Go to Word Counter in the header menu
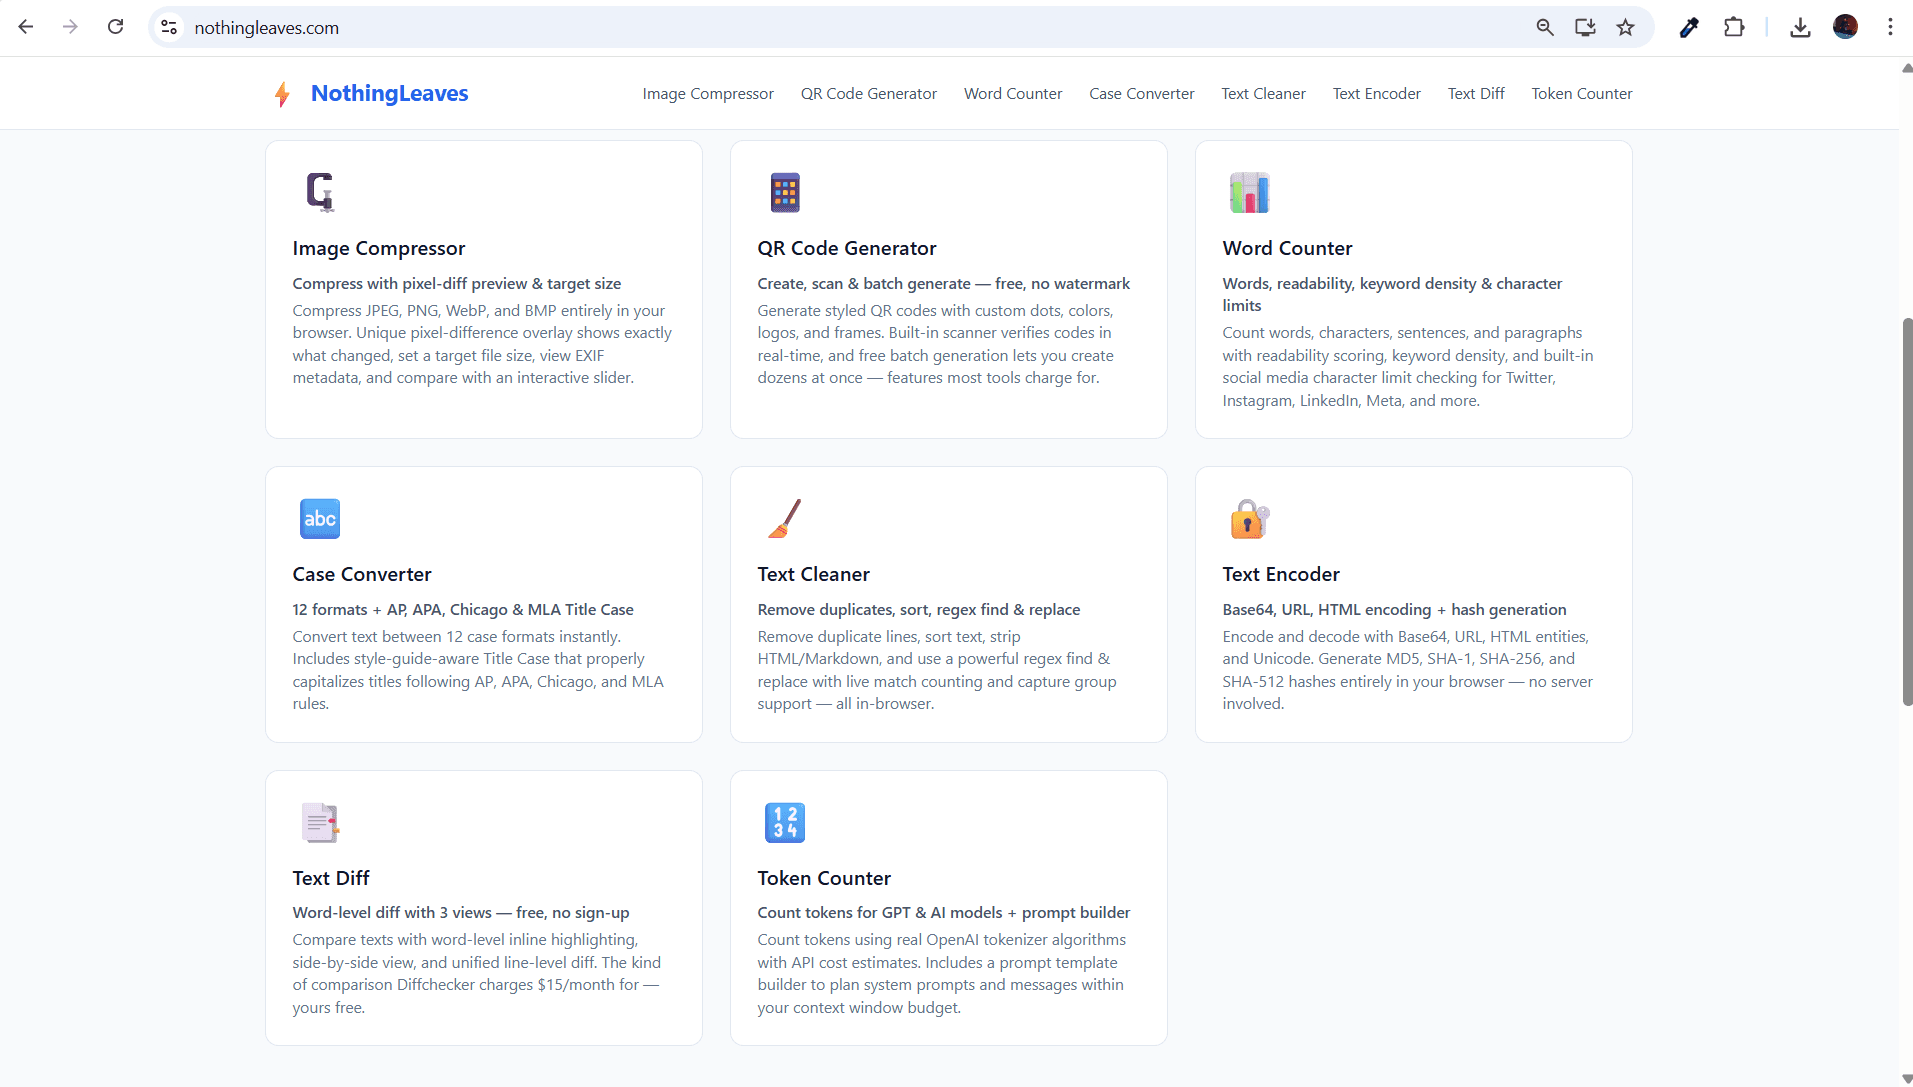Image resolution: width=1913 pixels, height=1087 pixels. (x=1012, y=94)
